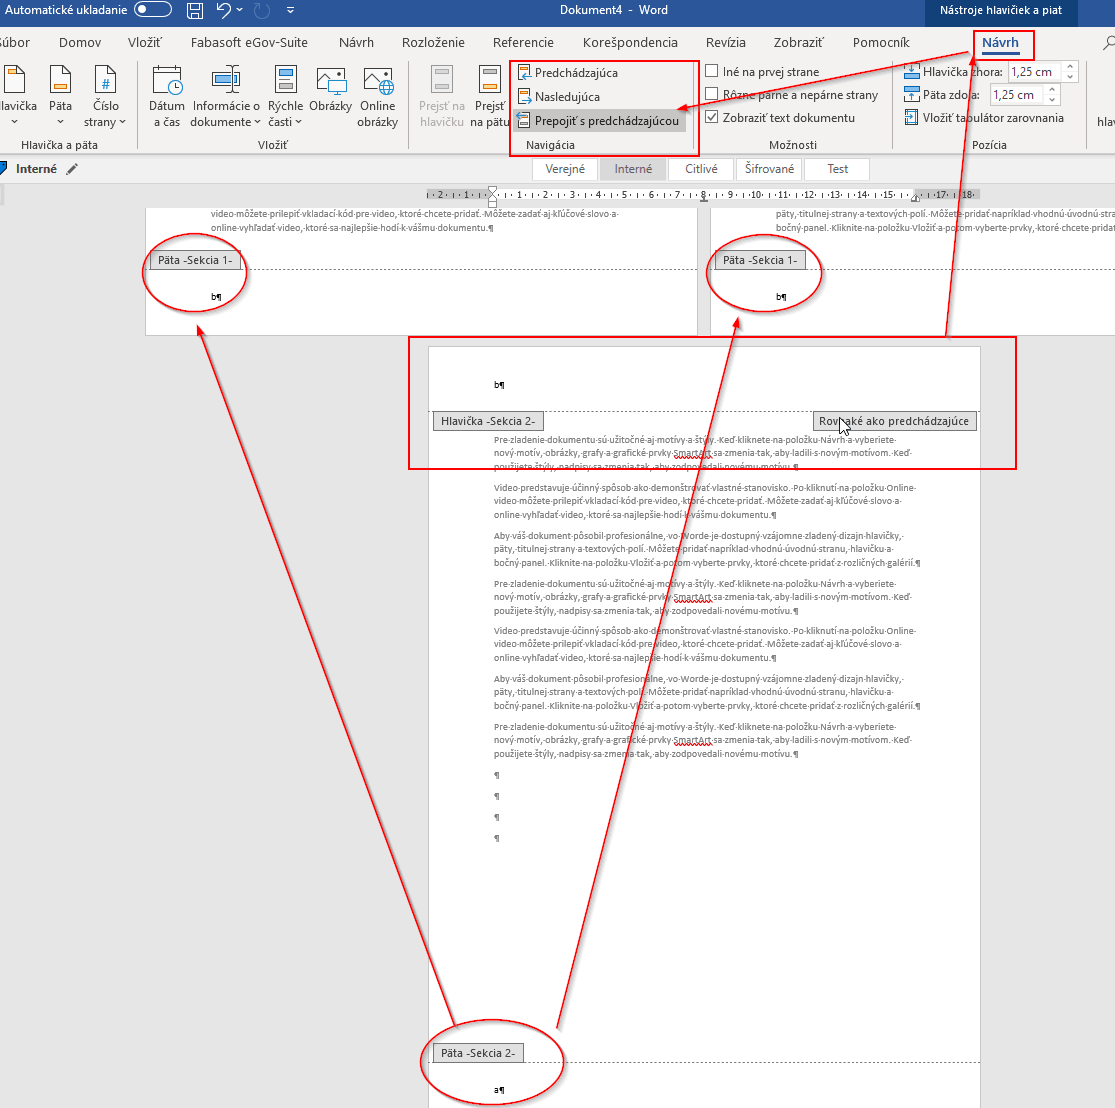Image resolution: width=1115 pixels, height=1108 pixels.
Task: Increase Hlavička zhora spinner value
Action: (x=1070, y=67)
